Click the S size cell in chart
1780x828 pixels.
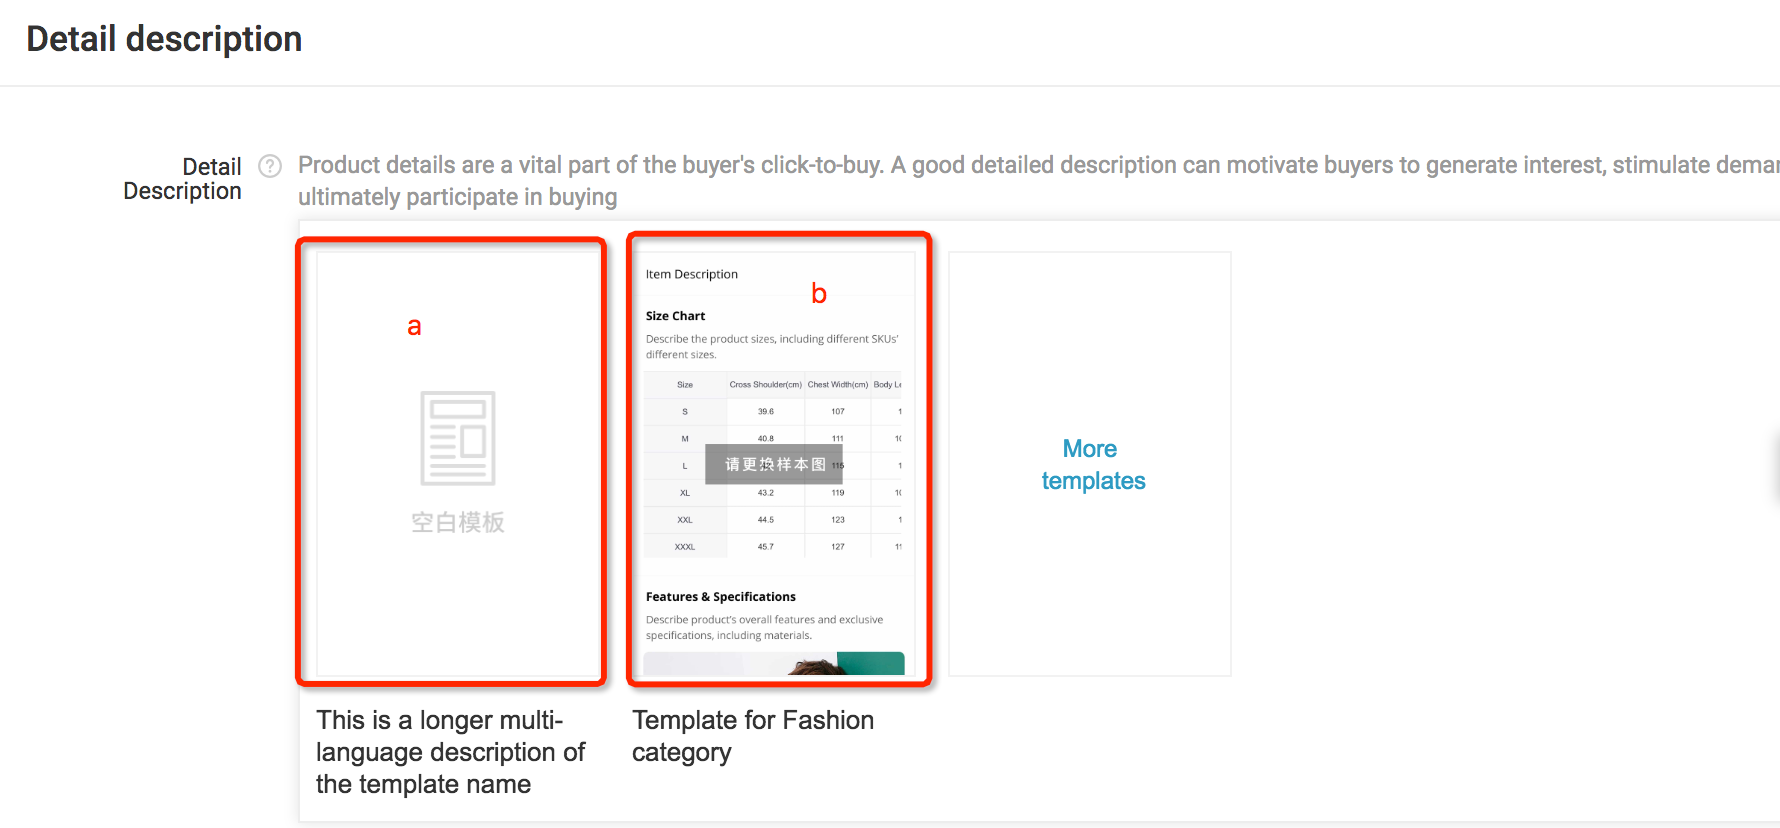point(685,412)
